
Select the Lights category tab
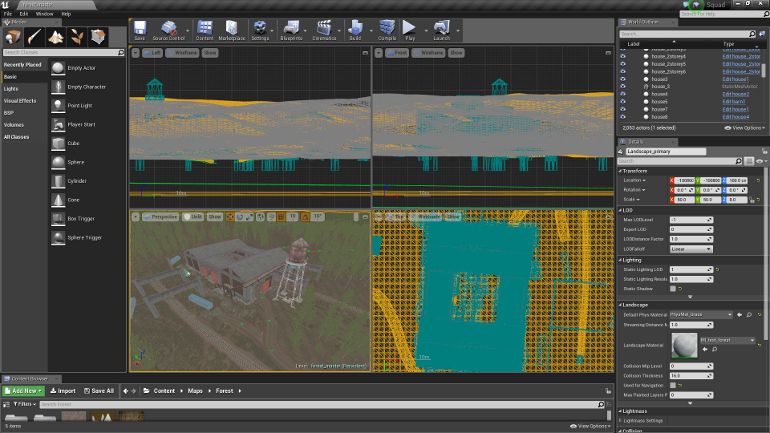pyautogui.click(x=11, y=88)
